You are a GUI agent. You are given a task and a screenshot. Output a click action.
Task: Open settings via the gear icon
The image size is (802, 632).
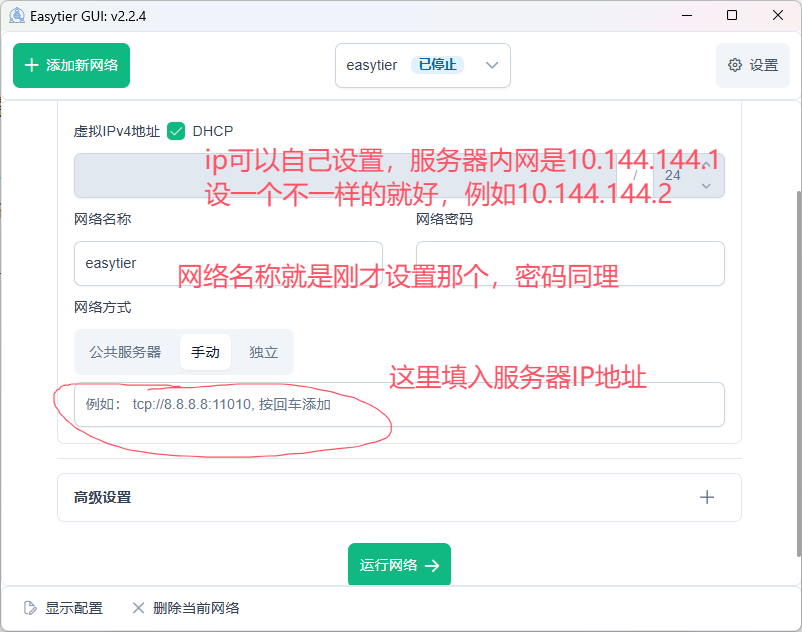click(x=734, y=65)
